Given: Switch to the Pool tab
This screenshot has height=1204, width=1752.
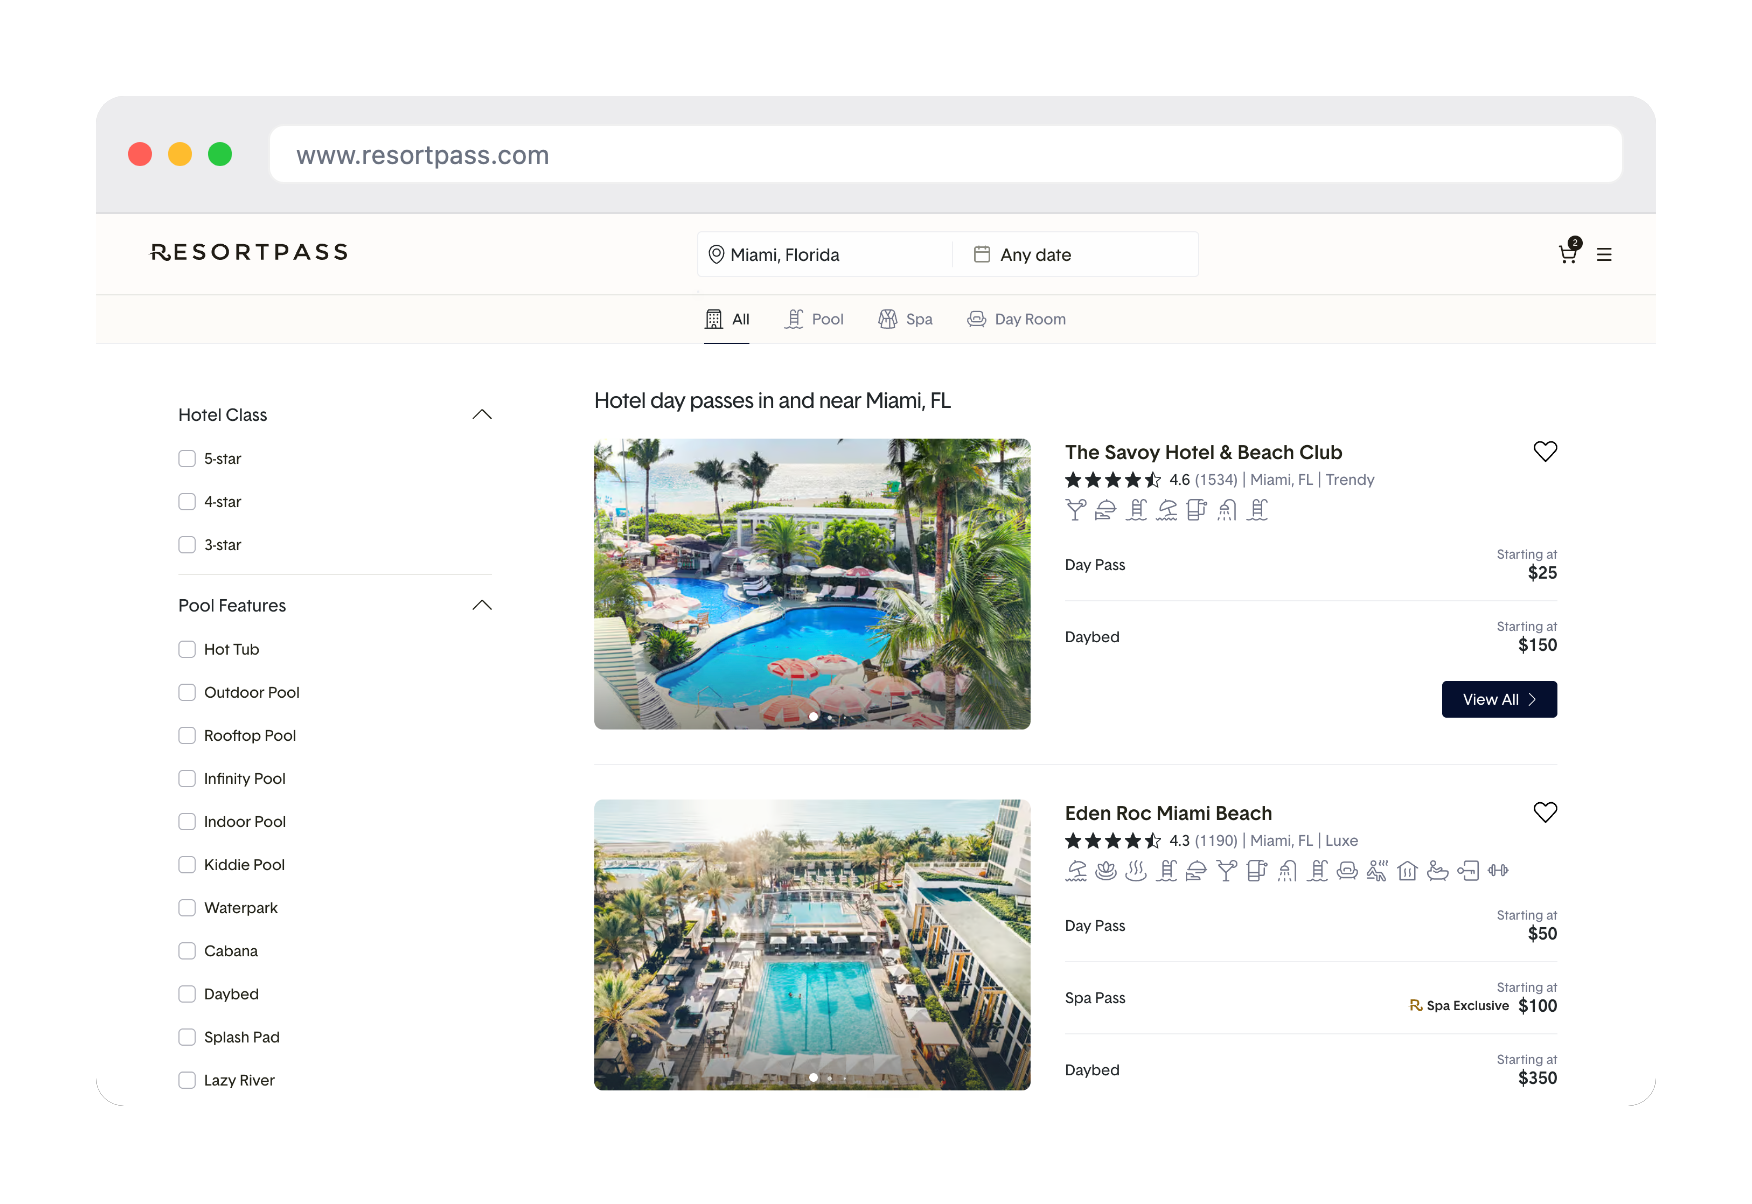Looking at the screenshot, I should pos(814,320).
